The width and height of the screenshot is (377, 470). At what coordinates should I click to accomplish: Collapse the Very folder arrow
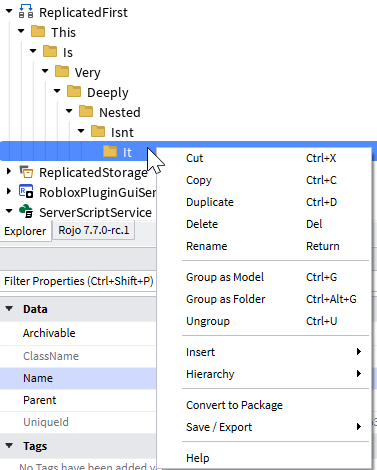[x=45, y=71]
